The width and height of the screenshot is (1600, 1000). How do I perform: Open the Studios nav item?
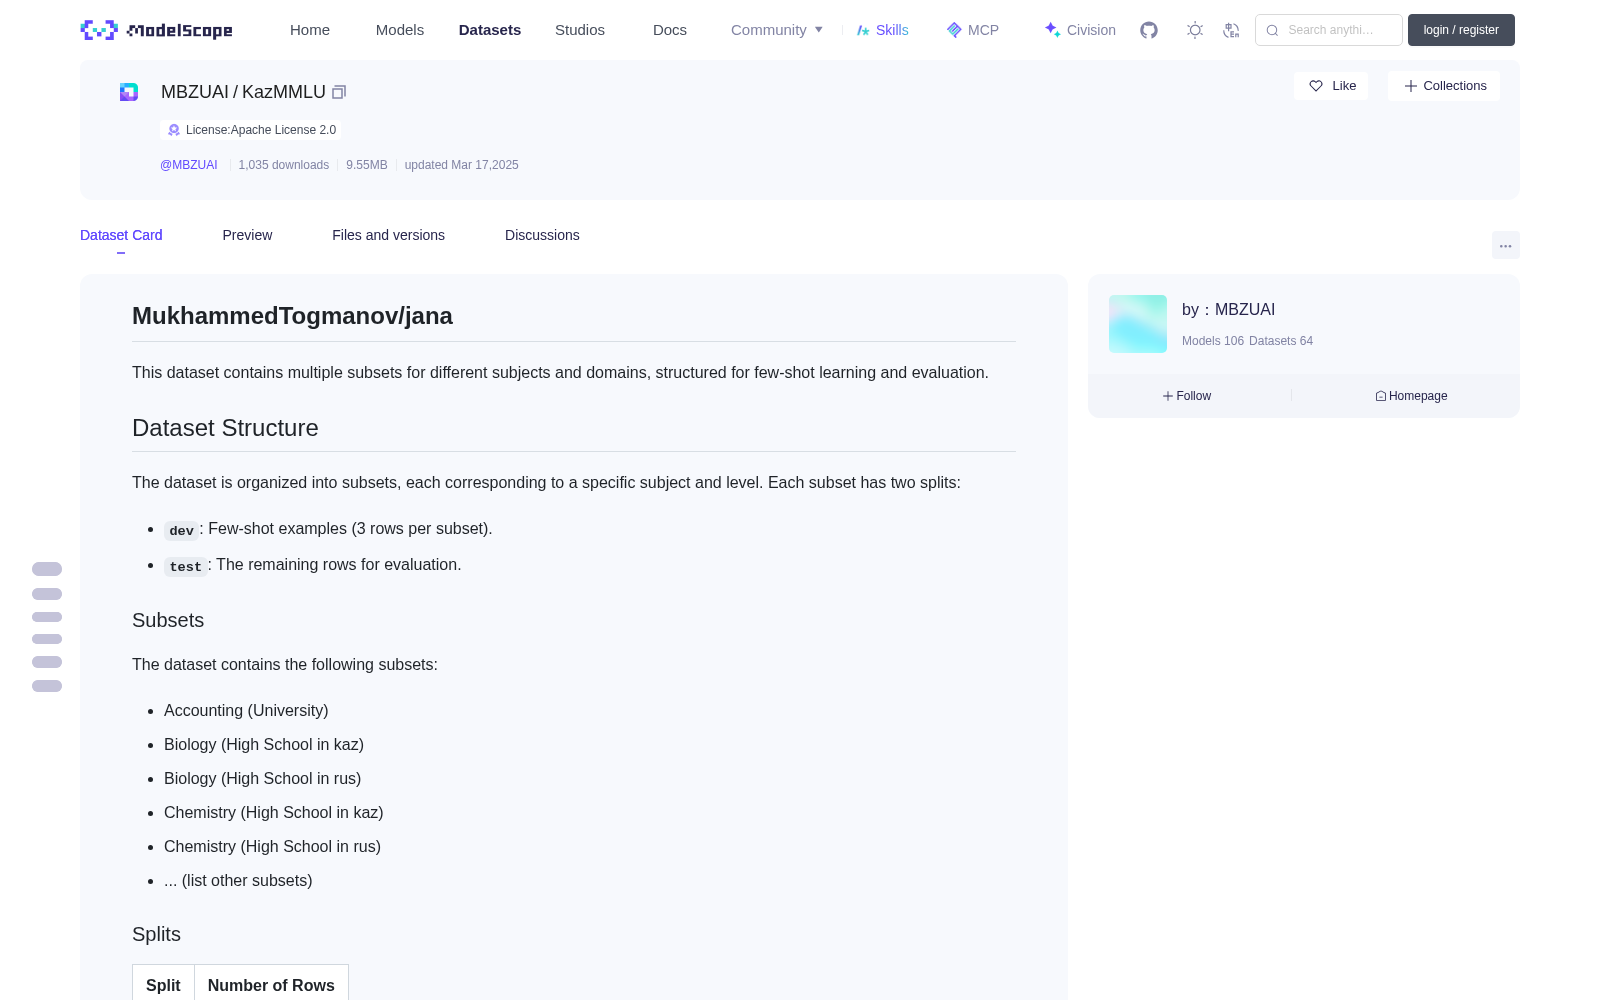pyautogui.click(x=580, y=30)
